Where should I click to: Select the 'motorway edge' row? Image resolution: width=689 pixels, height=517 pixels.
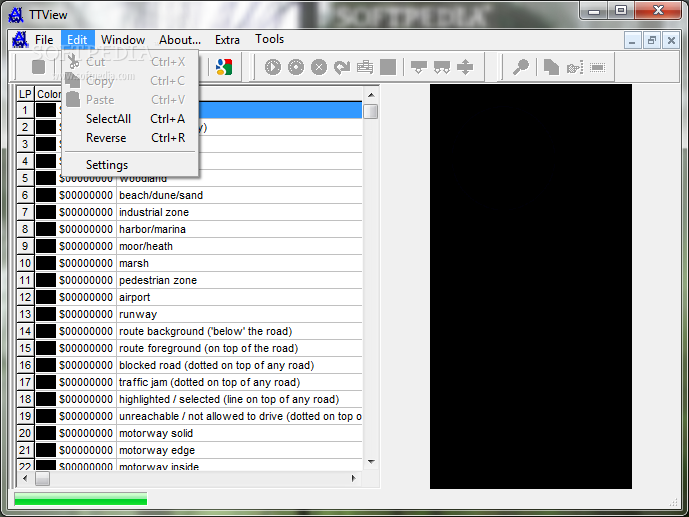coord(189,450)
